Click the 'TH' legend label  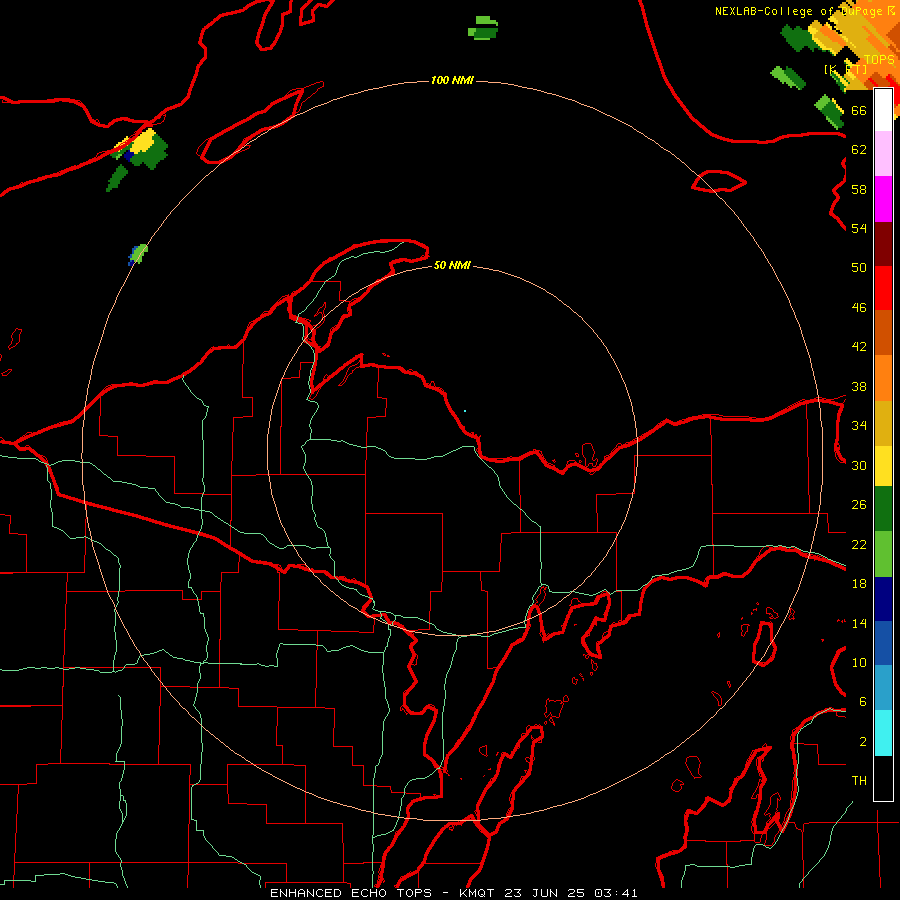[x=859, y=781]
